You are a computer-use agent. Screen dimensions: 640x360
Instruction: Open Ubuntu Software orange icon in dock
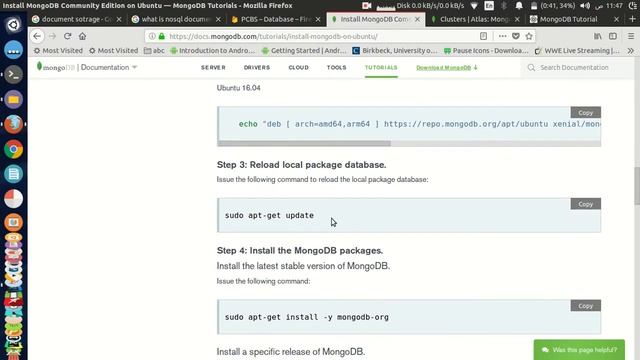(x=13, y=222)
